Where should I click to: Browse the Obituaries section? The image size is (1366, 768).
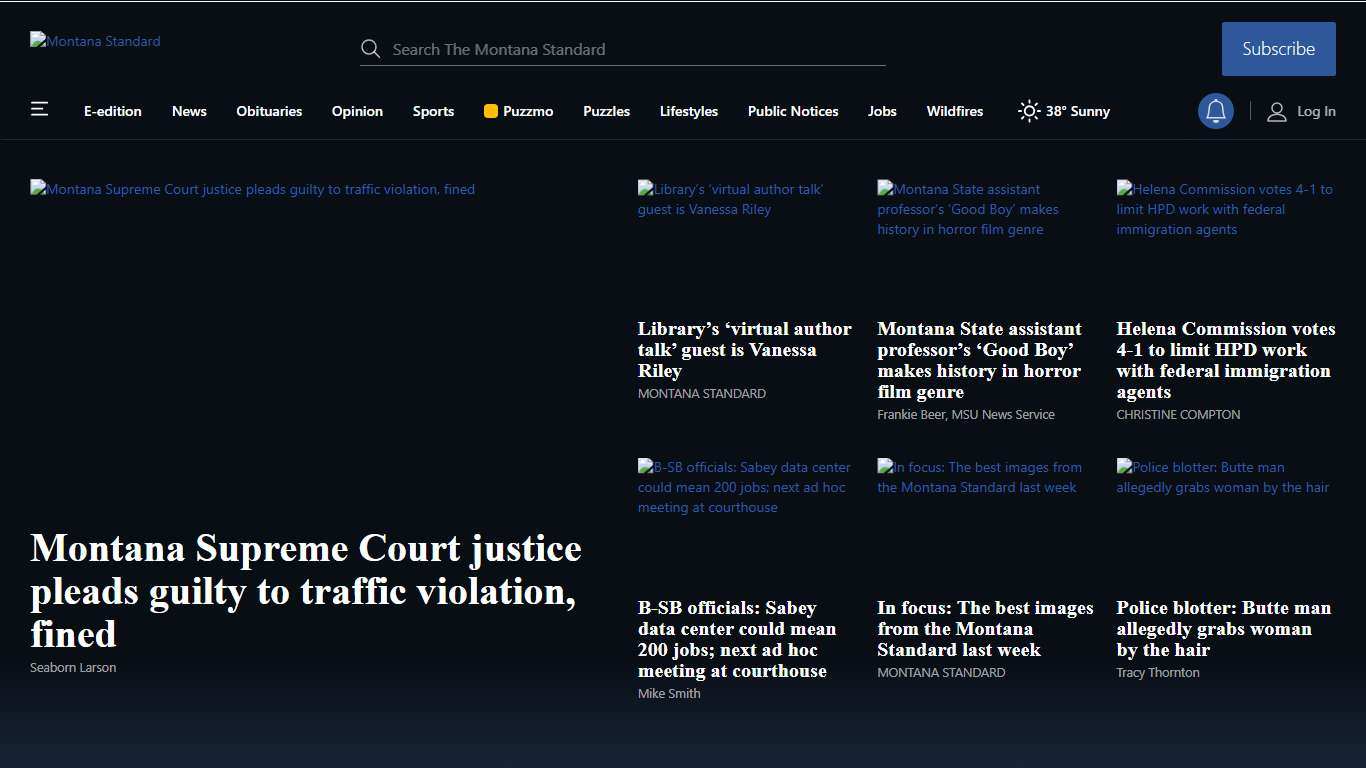[x=269, y=112]
